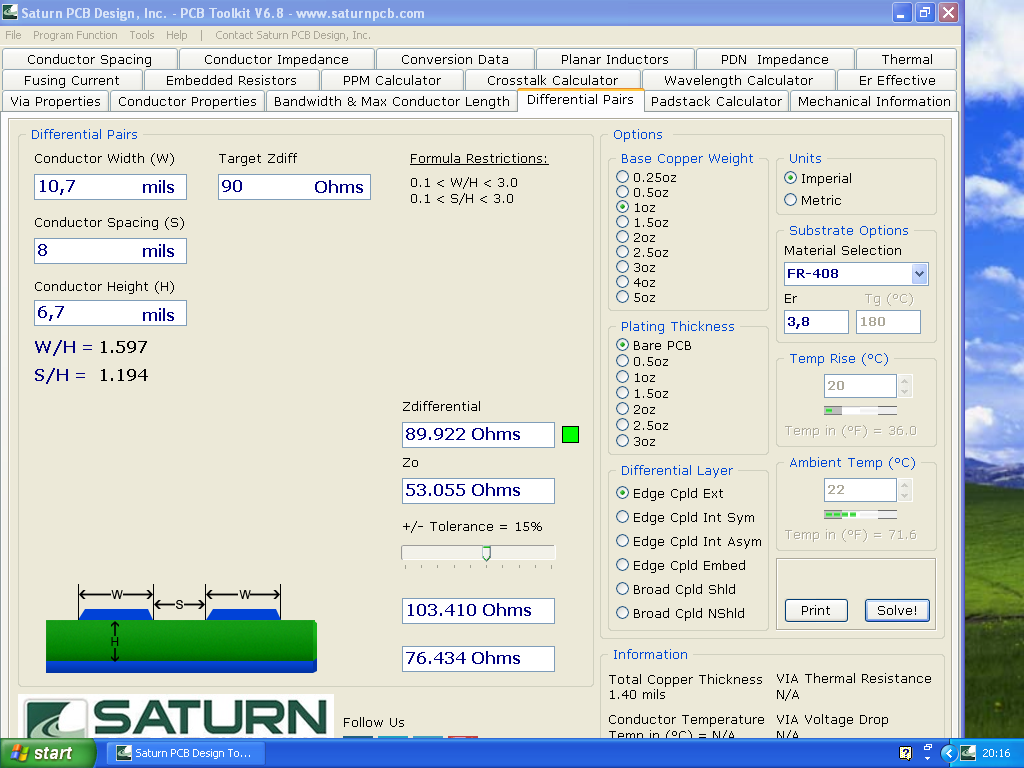The height and width of the screenshot is (768, 1024).
Task: Adjust the Tolerance slider thumb
Action: tap(487, 554)
